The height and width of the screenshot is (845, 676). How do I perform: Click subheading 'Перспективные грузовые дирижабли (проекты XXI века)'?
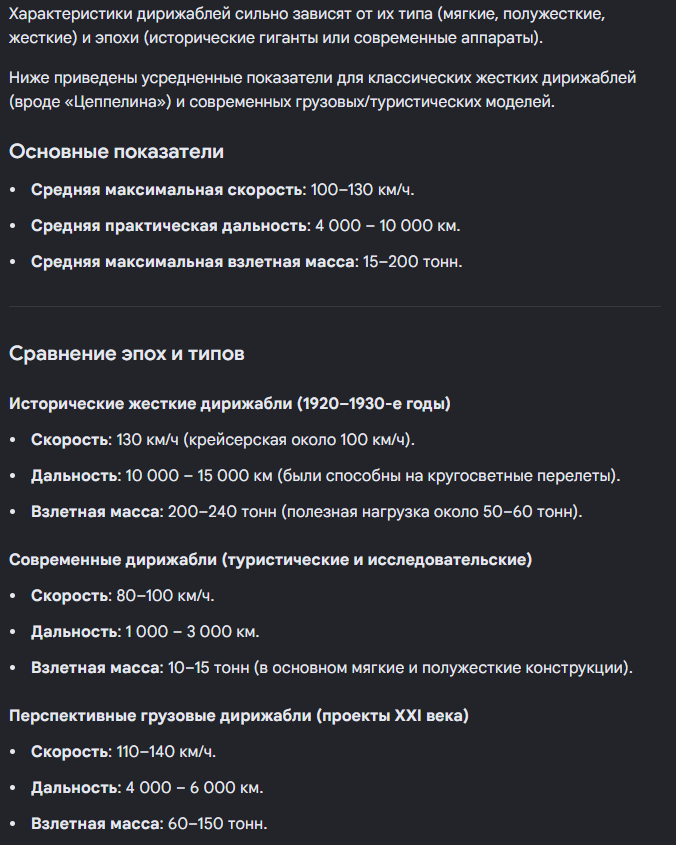point(239,716)
